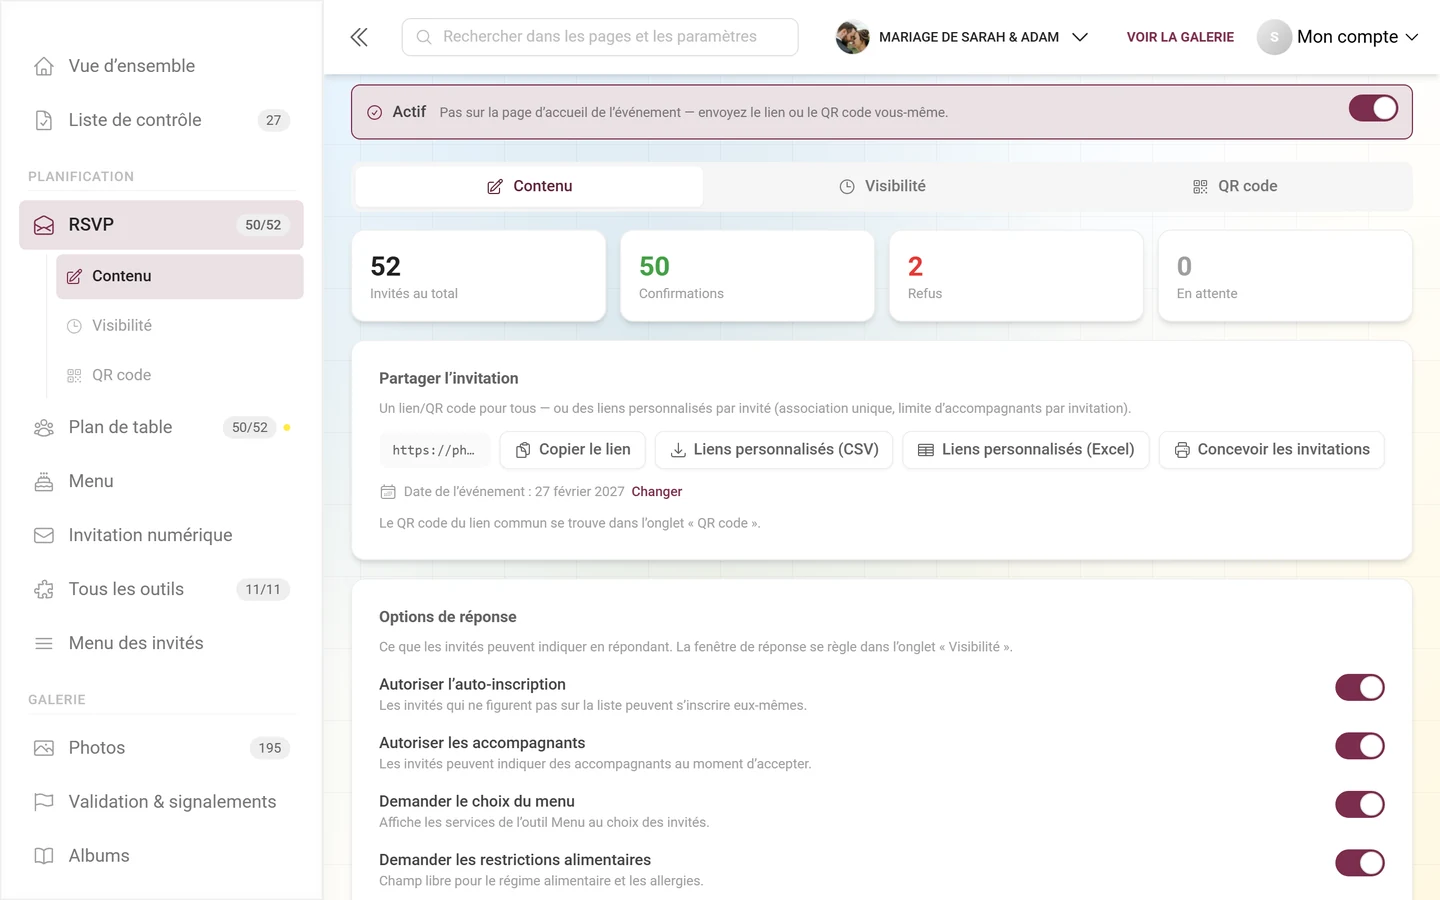Open Albums book icon in sidebar
Screen dimensions: 1440x900
tap(44, 856)
